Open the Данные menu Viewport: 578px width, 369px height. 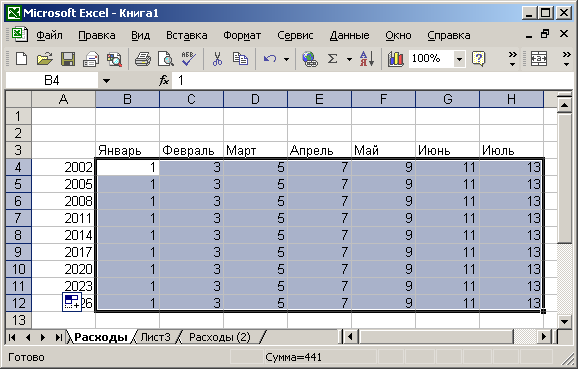[349, 35]
